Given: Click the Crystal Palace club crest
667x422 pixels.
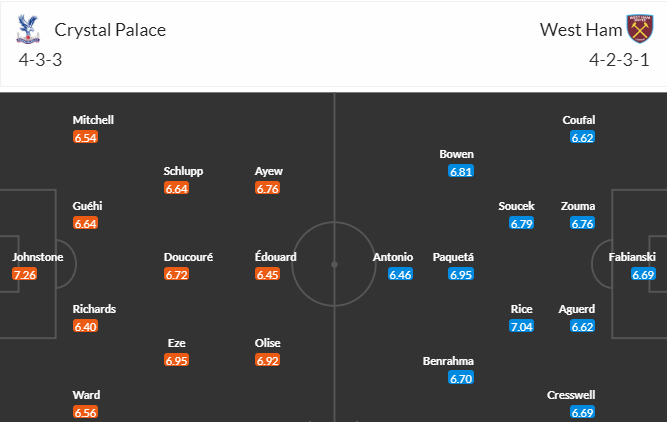Looking at the screenshot, I should (x=28, y=29).
